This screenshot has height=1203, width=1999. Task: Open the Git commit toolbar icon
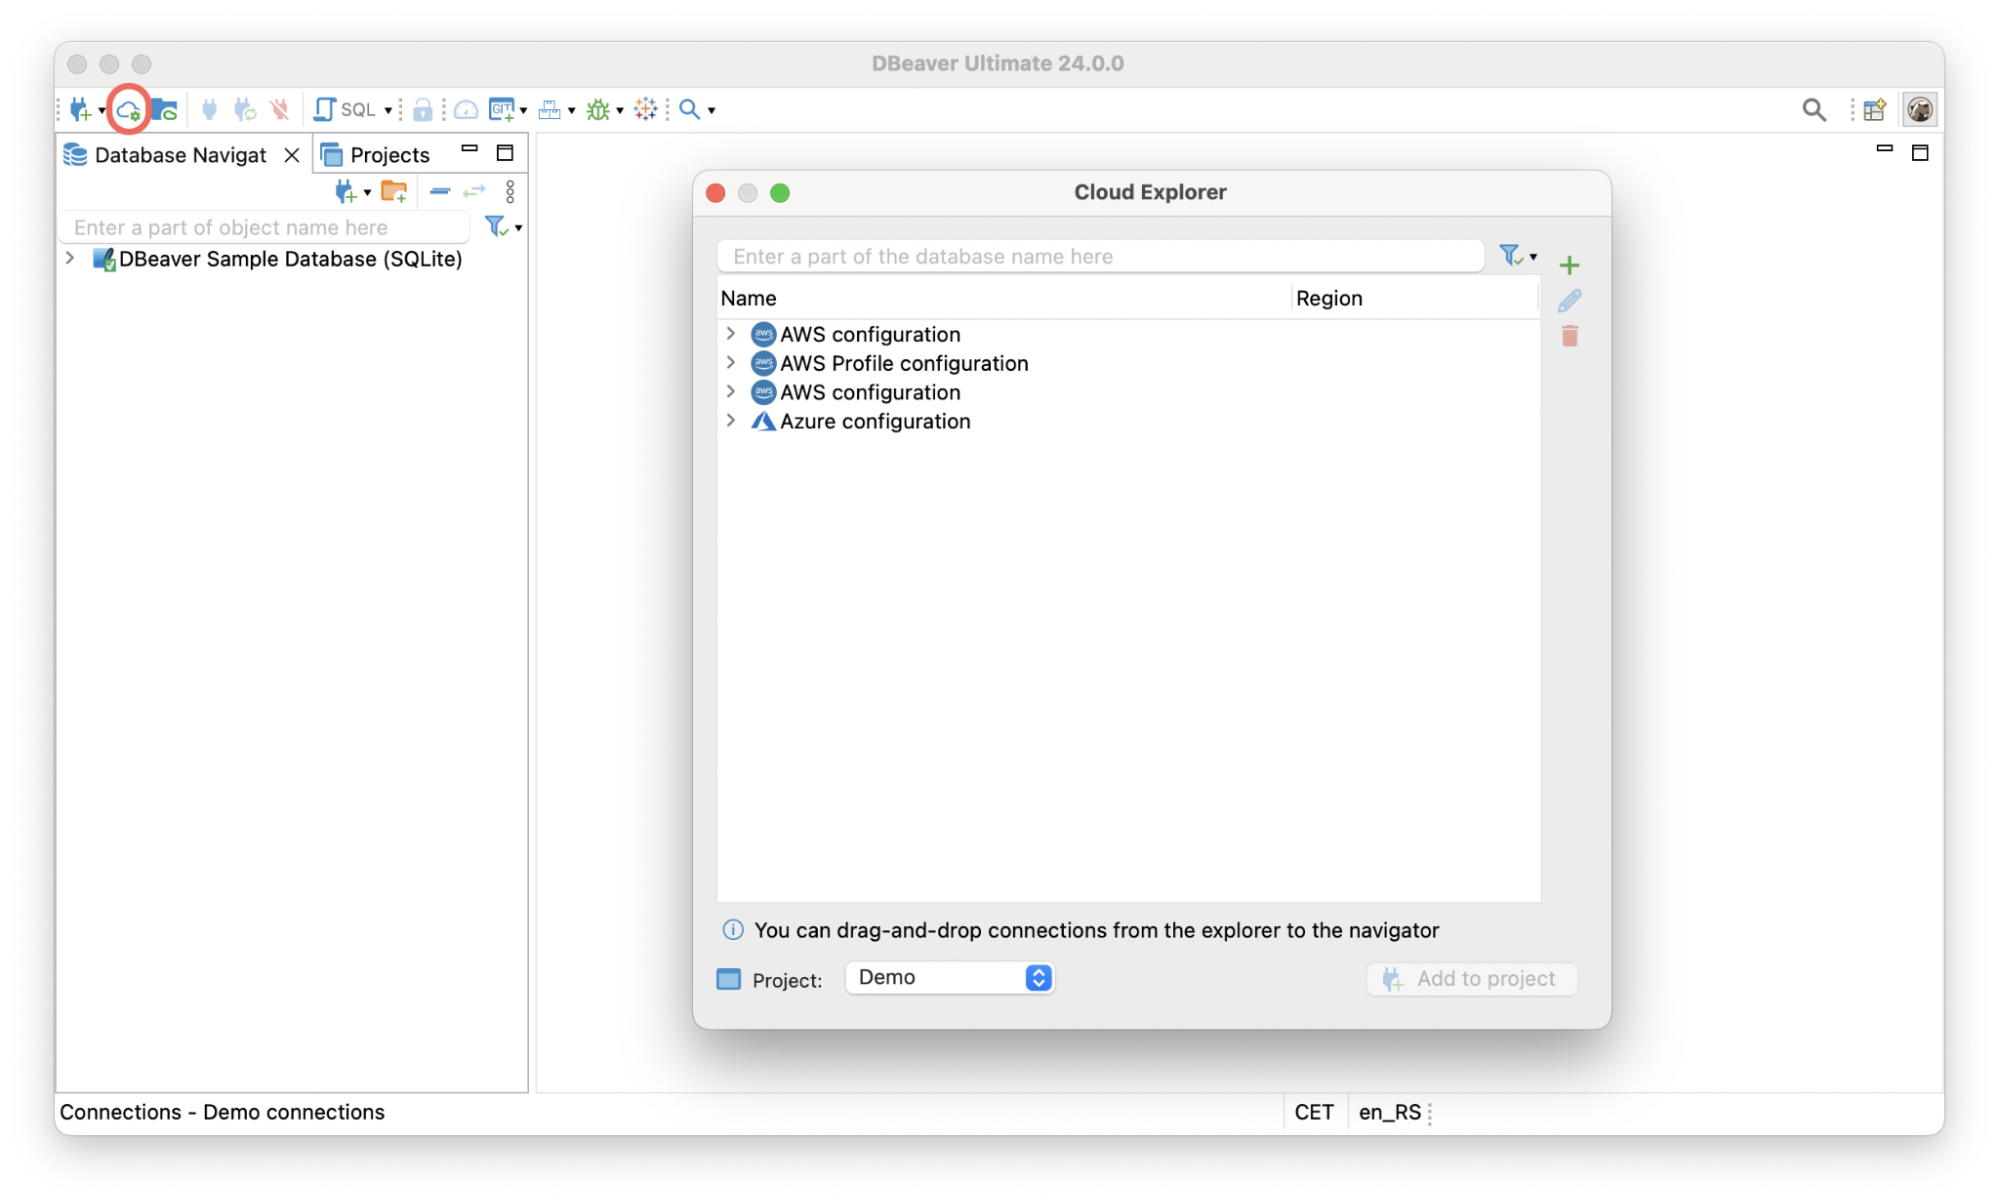coord(500,109)
